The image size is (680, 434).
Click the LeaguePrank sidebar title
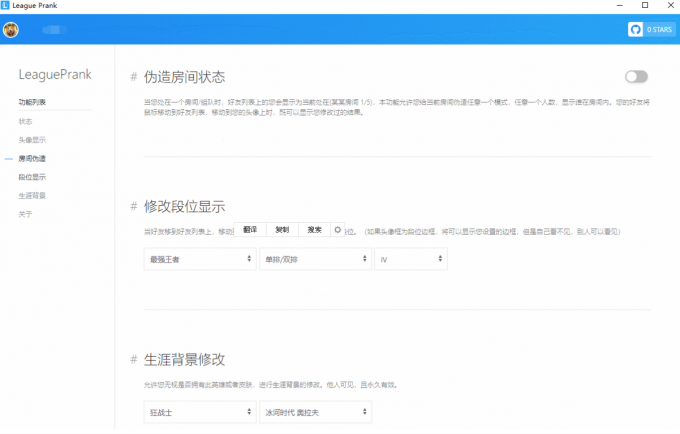pyautogui.click(x=55, y=75)
